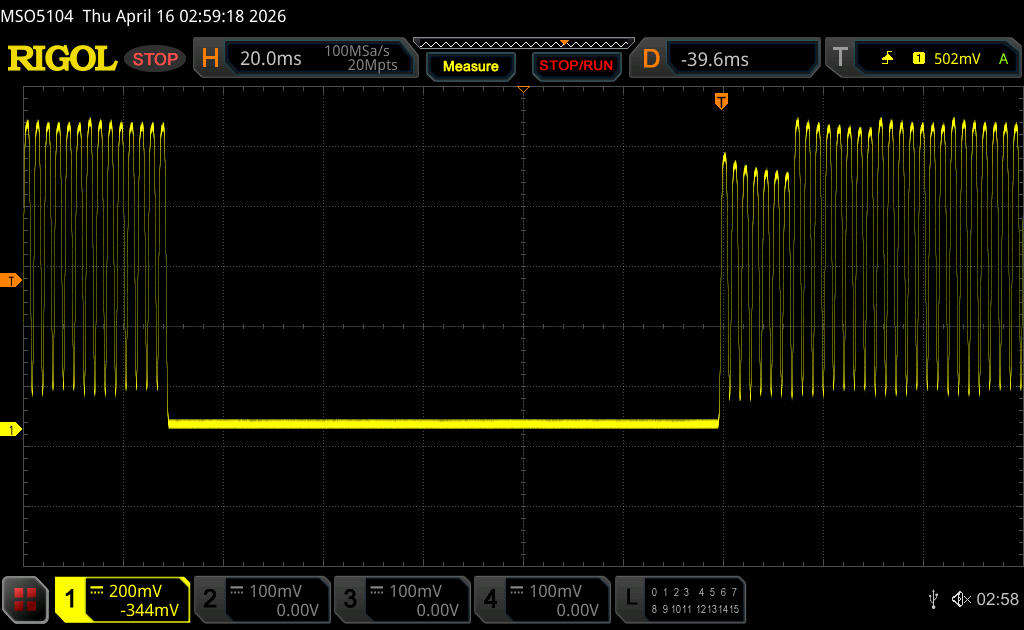Open the delay D offset icon
Viewport: 1024px width, 630px height.
(x=650, y=59)
